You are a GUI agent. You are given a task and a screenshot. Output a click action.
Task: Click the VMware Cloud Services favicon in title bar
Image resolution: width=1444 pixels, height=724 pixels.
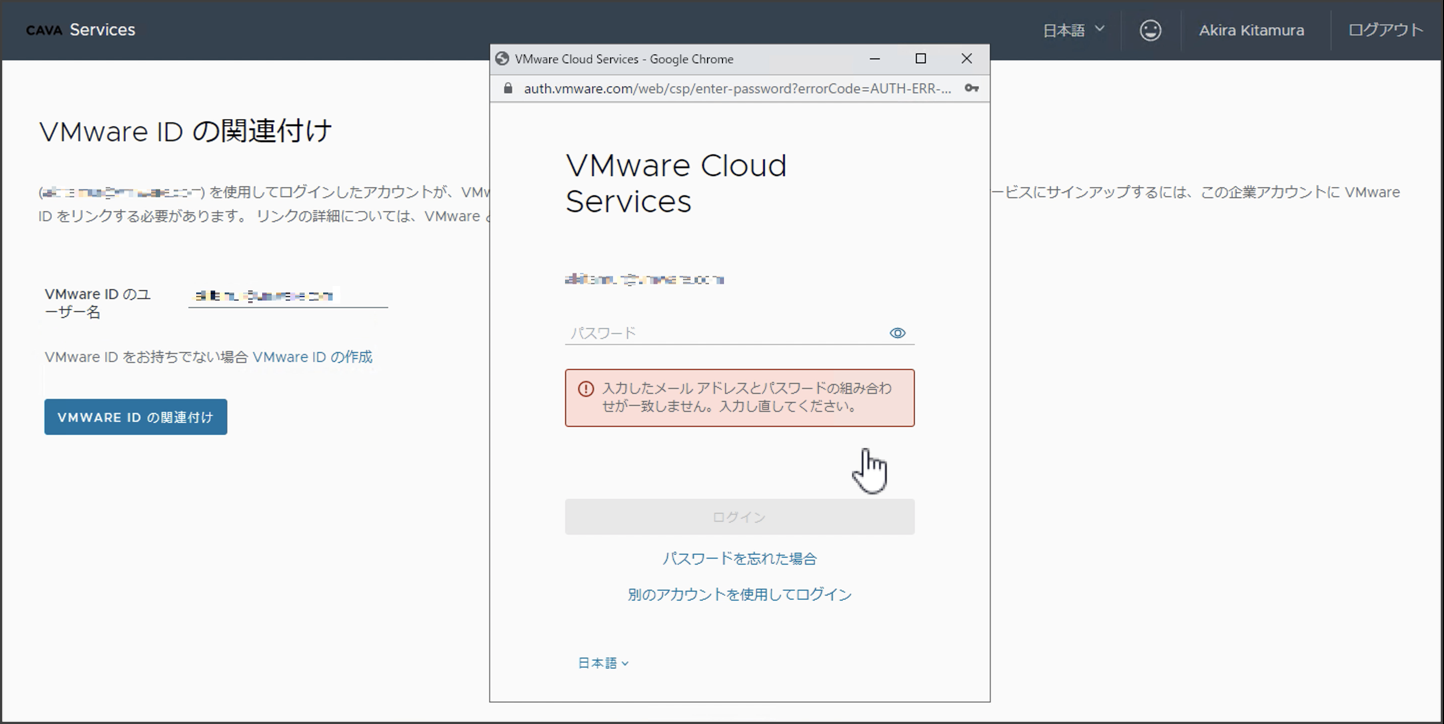tap(502, 58)
